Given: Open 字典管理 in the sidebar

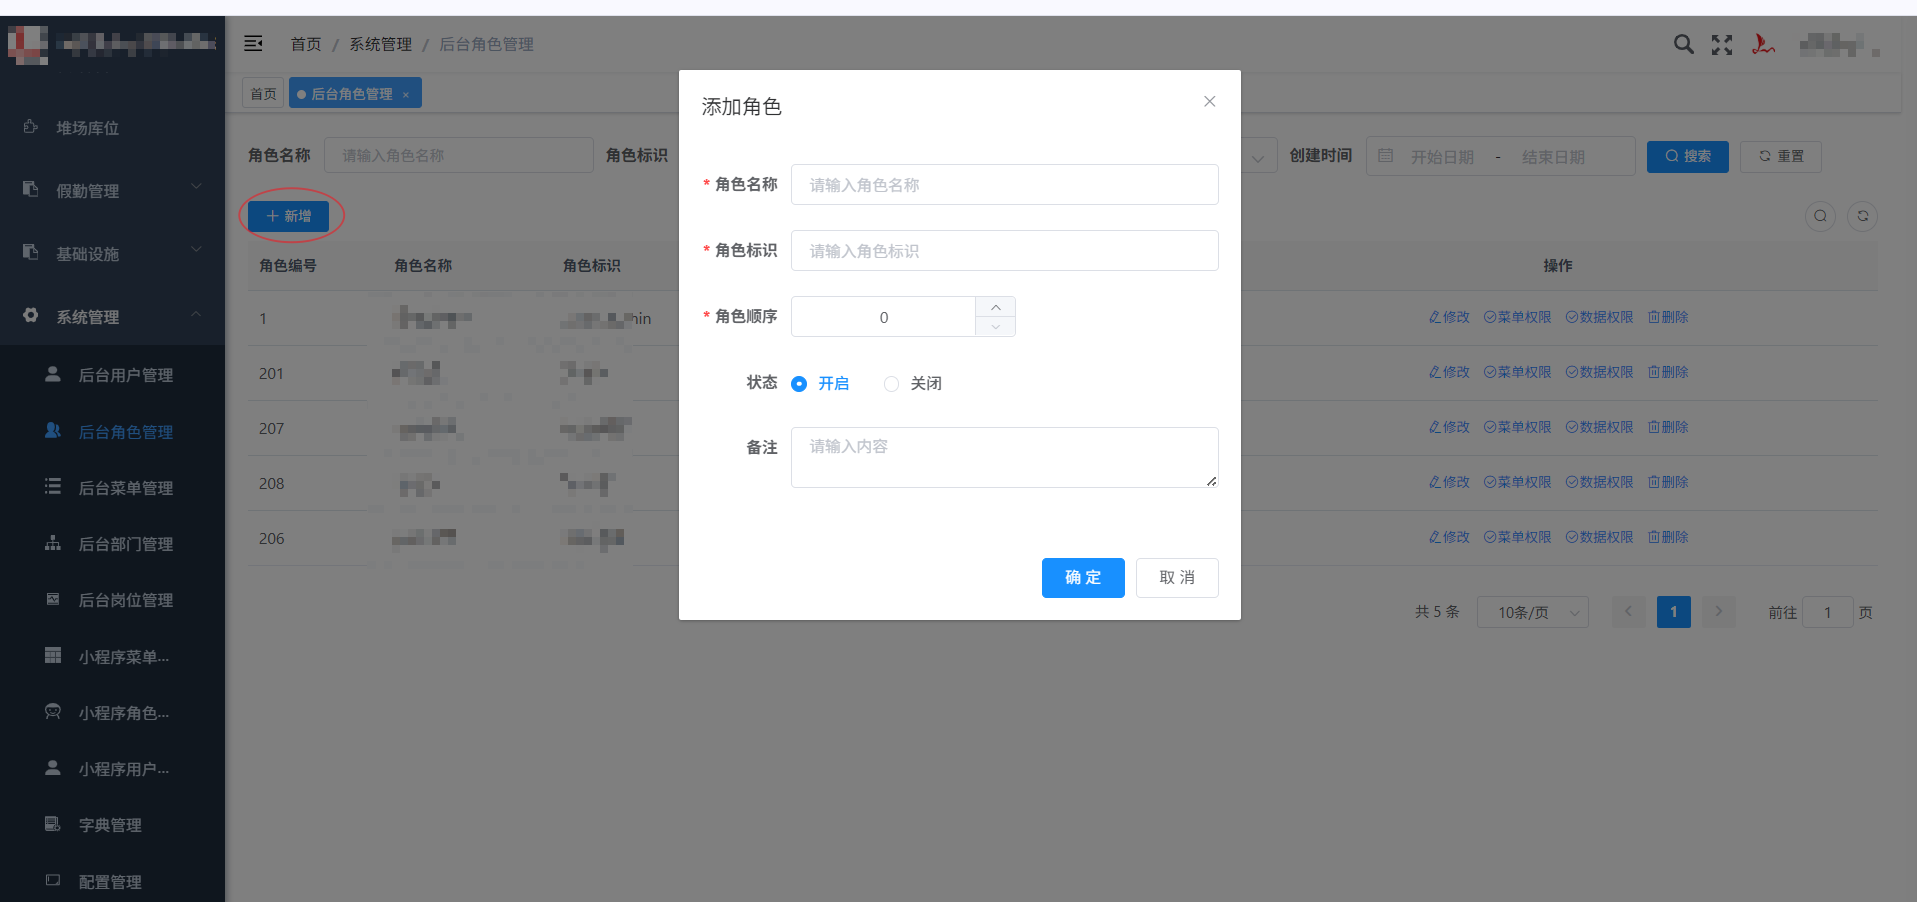Looking at the screenshot, I should [110, 825].
